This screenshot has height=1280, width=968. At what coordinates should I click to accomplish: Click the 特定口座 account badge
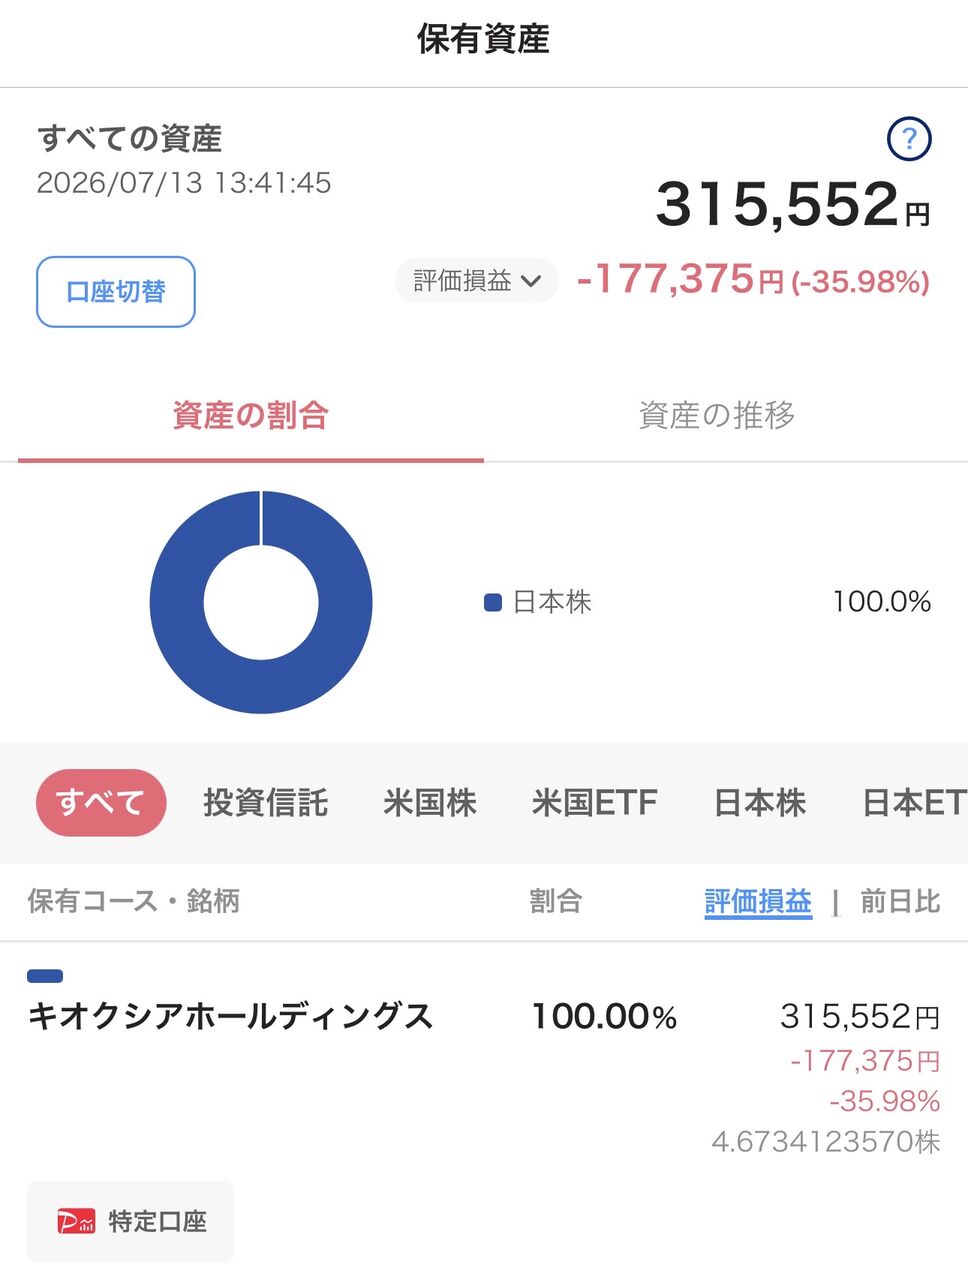coord(130,1221)
